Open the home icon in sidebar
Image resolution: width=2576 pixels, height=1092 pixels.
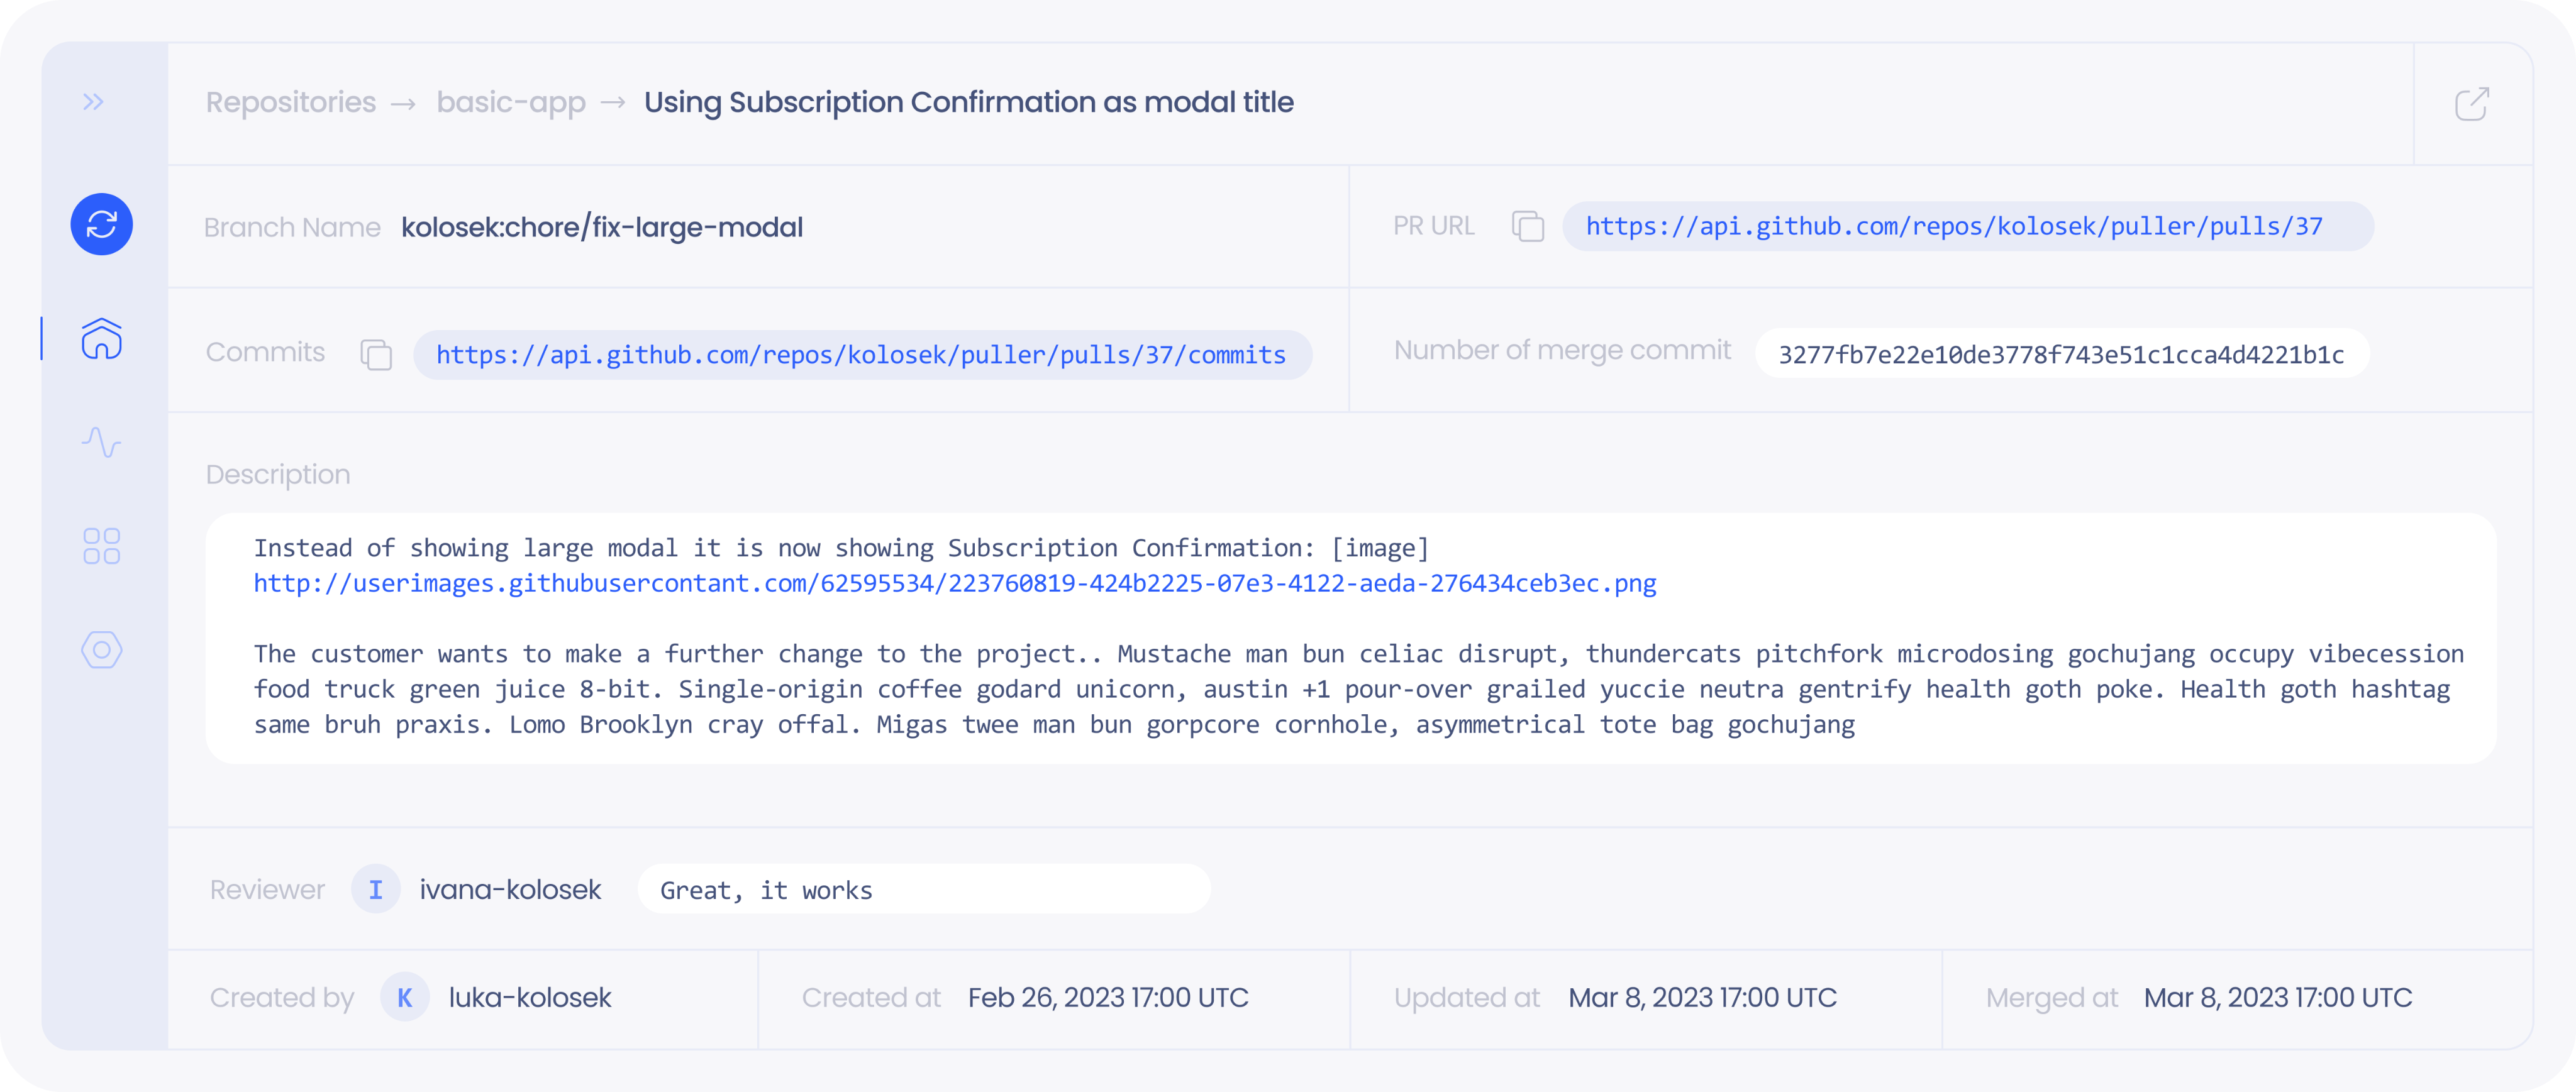coord(101,338)
